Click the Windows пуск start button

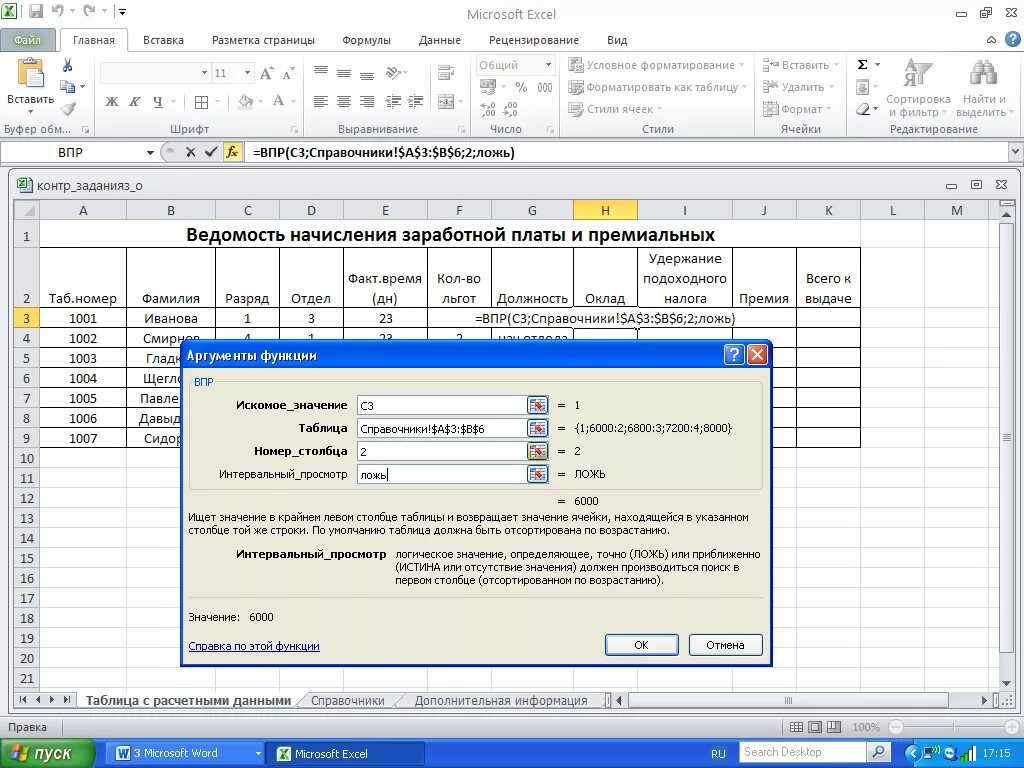[x=47, y=754]
